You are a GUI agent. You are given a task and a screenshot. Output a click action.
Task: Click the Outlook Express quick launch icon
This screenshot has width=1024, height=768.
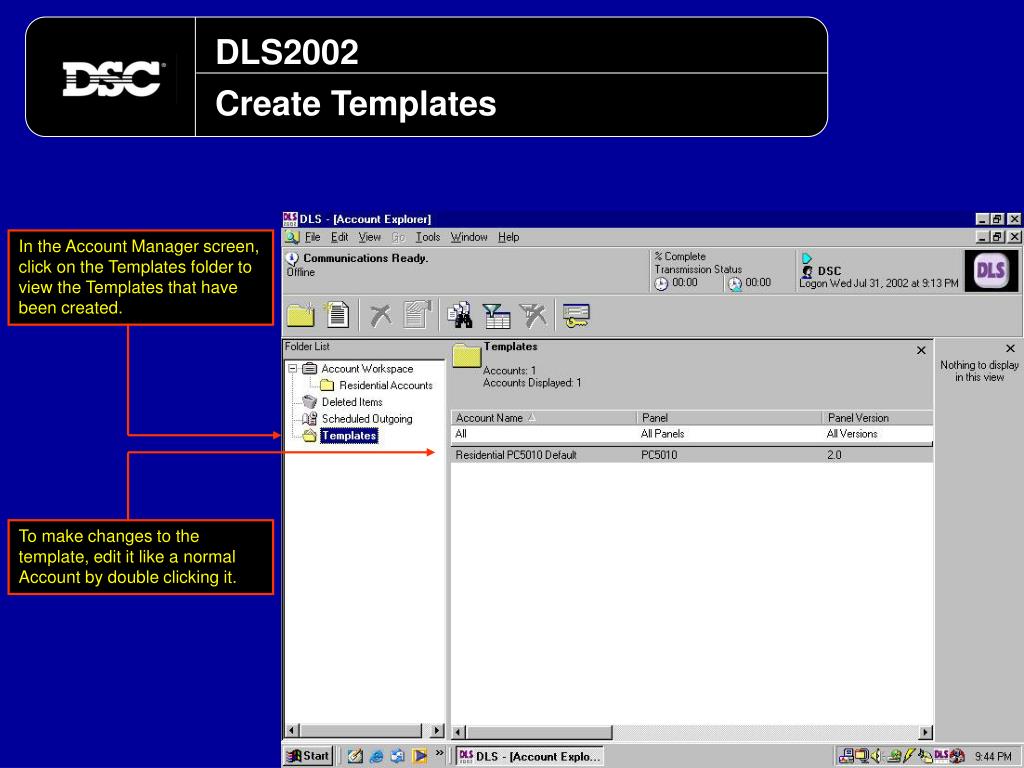click(398, 756)
